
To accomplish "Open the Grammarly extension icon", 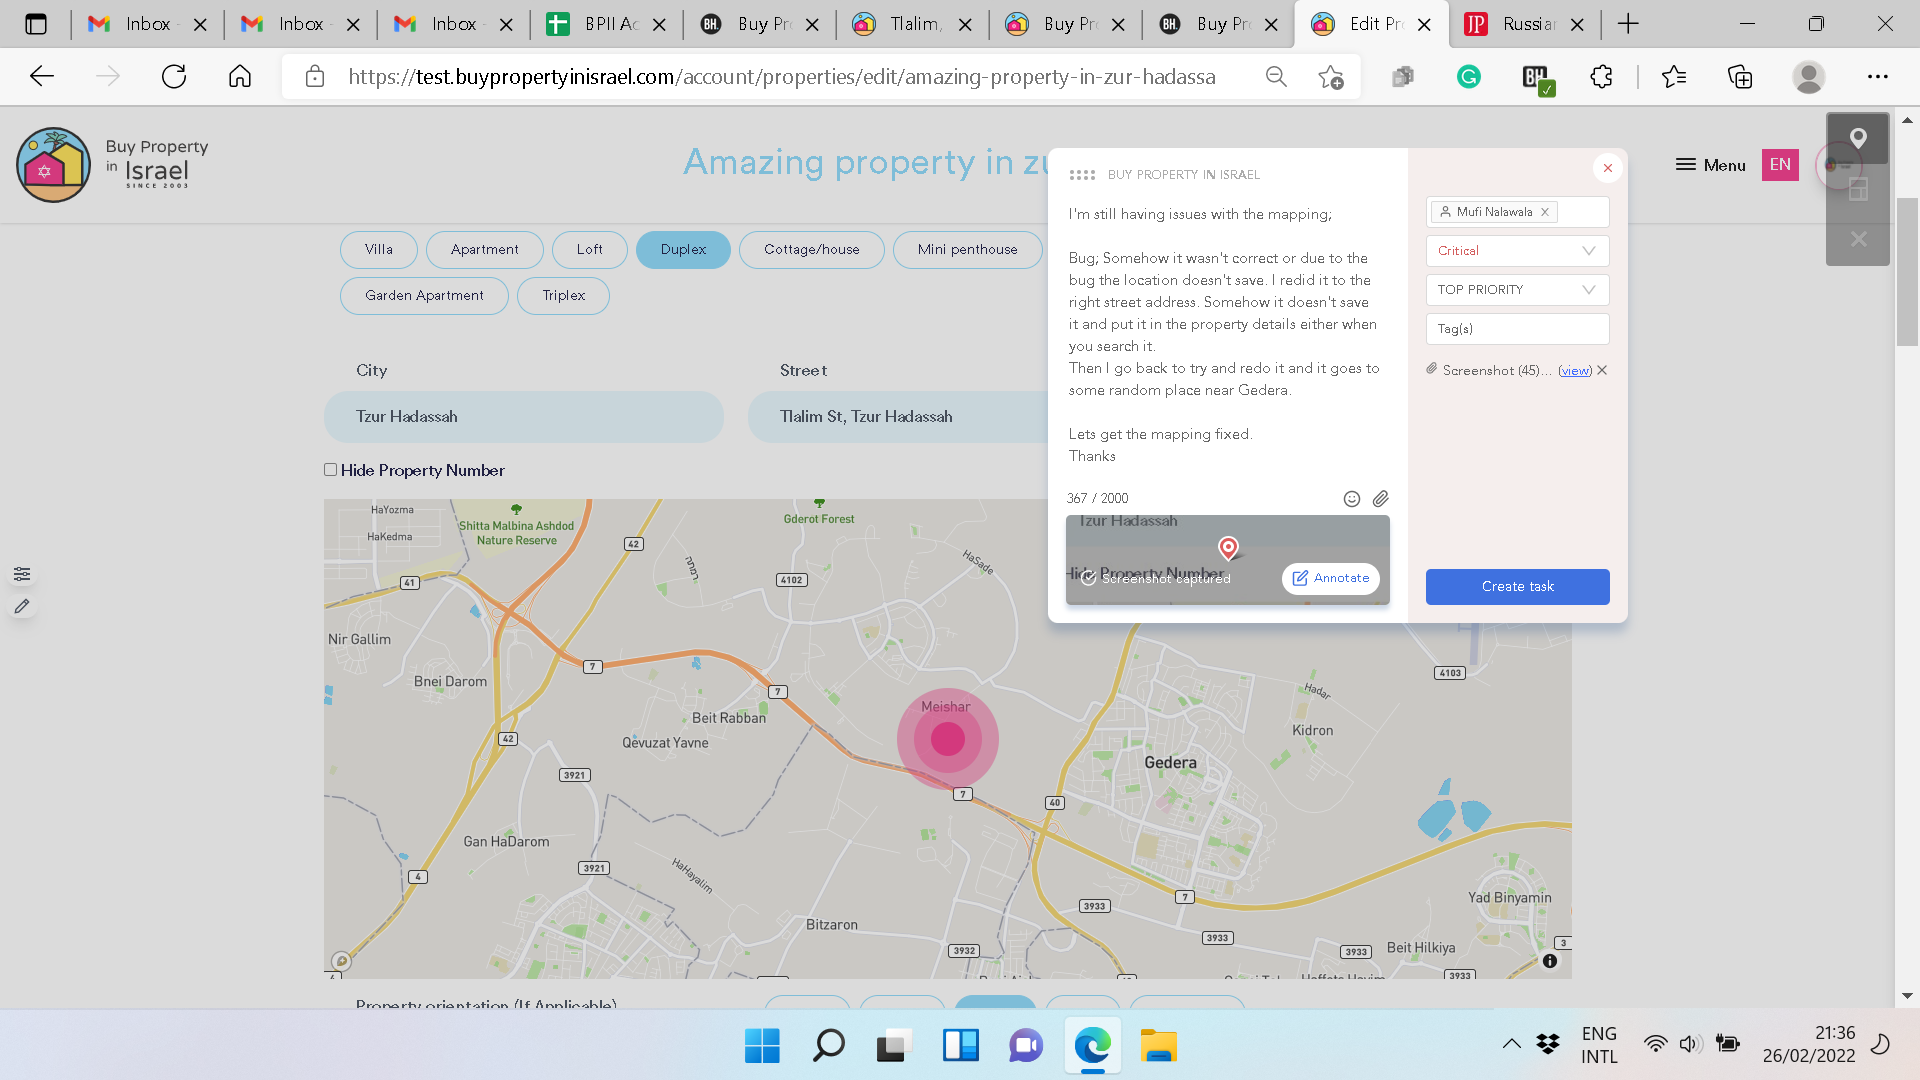I will (x=1468, y=77).
